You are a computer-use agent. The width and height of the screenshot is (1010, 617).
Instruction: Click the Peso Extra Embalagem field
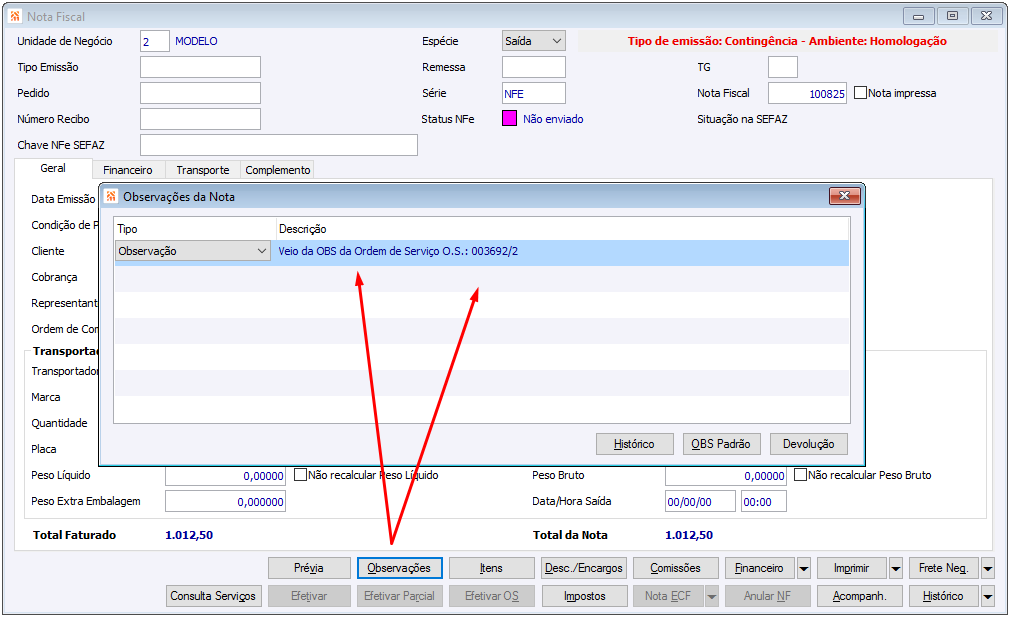click(225, 501)
